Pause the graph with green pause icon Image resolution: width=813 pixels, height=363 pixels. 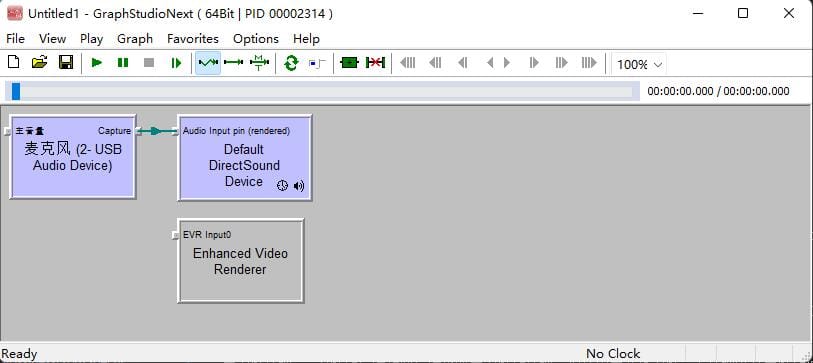pos(123,63)
